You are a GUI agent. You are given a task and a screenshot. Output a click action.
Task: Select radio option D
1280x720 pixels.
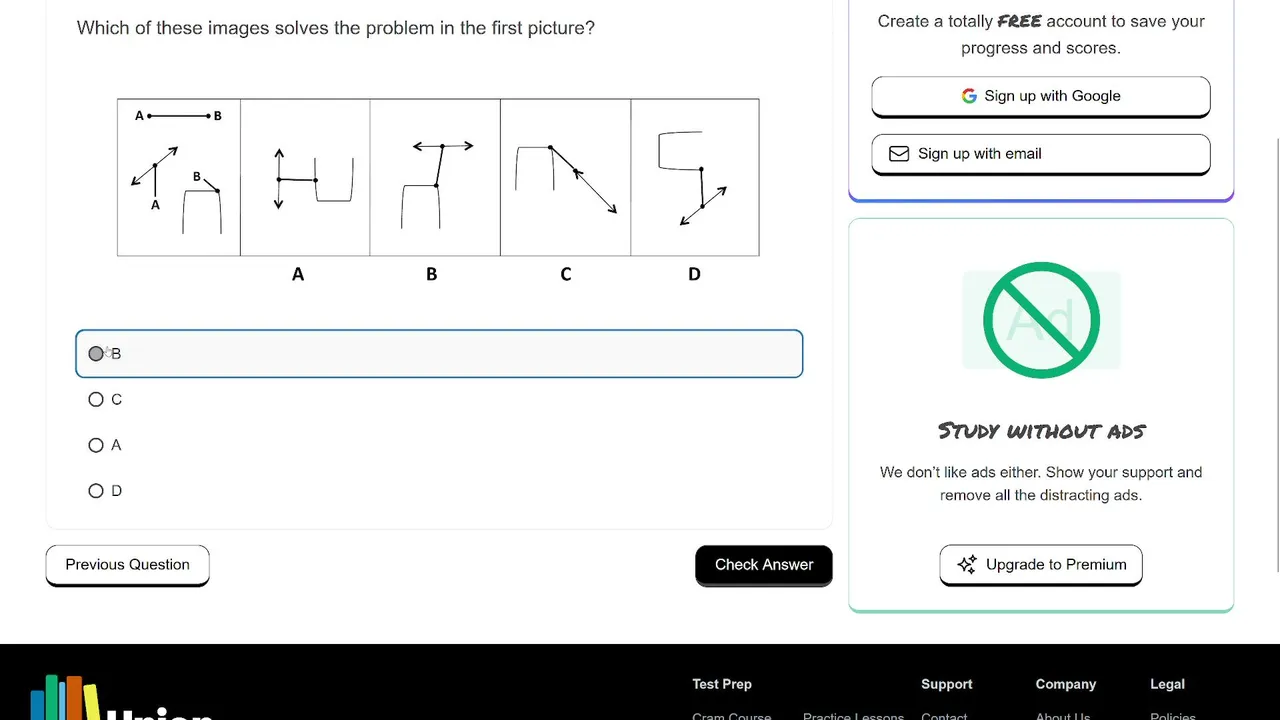(96, 491)
